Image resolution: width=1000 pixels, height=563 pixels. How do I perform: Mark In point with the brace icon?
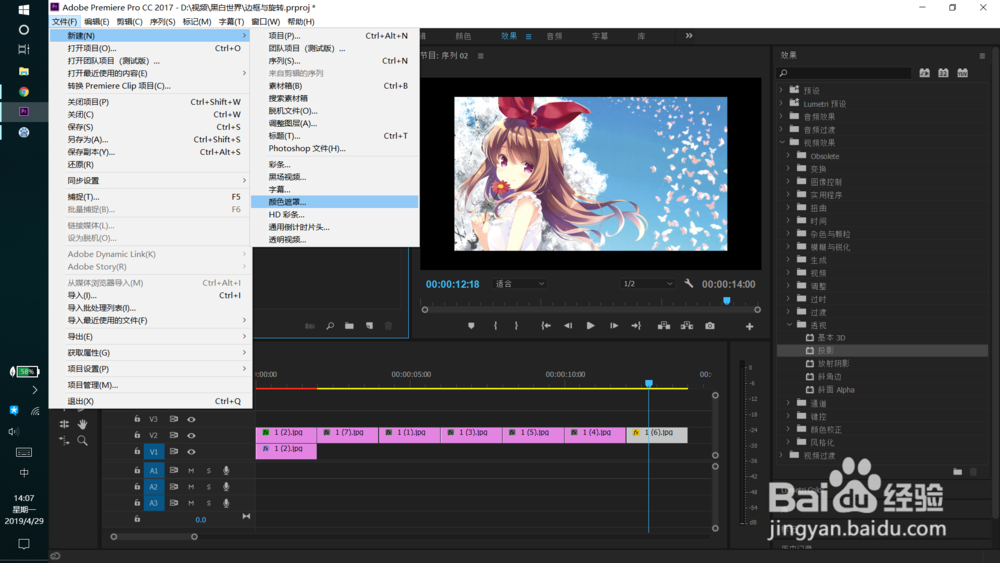point(496,326)
